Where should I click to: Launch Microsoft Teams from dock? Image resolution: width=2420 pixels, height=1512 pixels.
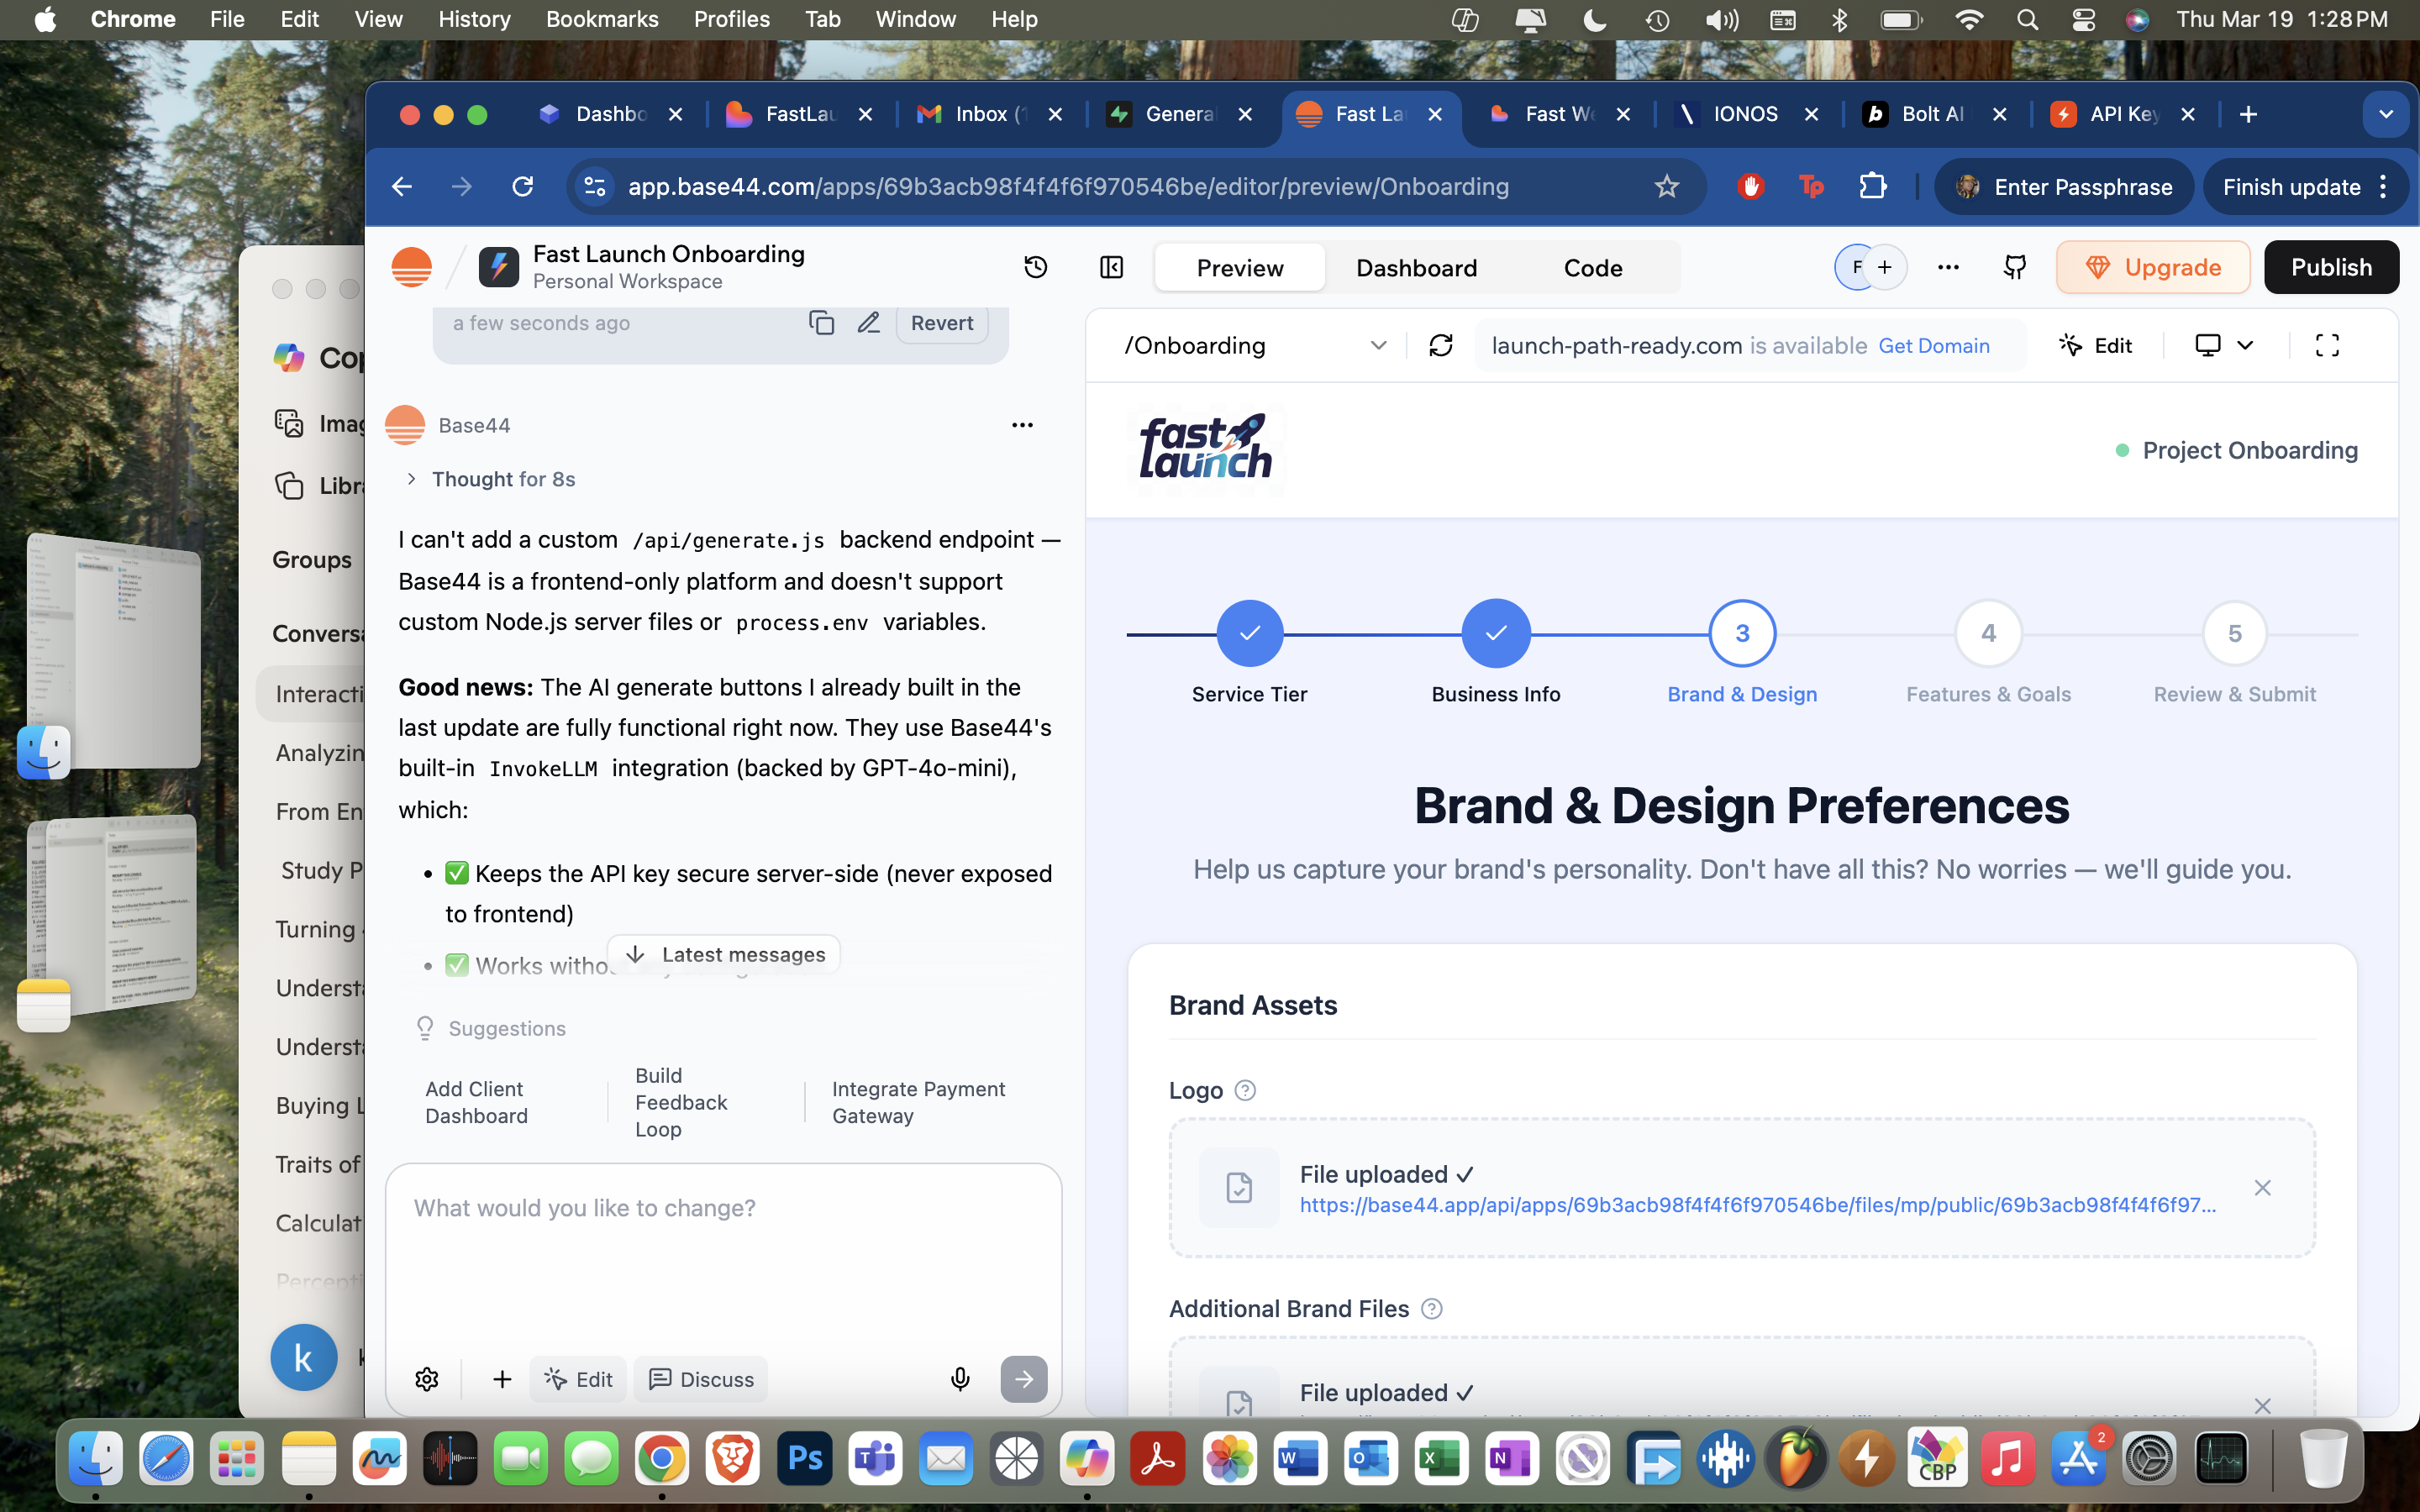point(875,1459)
